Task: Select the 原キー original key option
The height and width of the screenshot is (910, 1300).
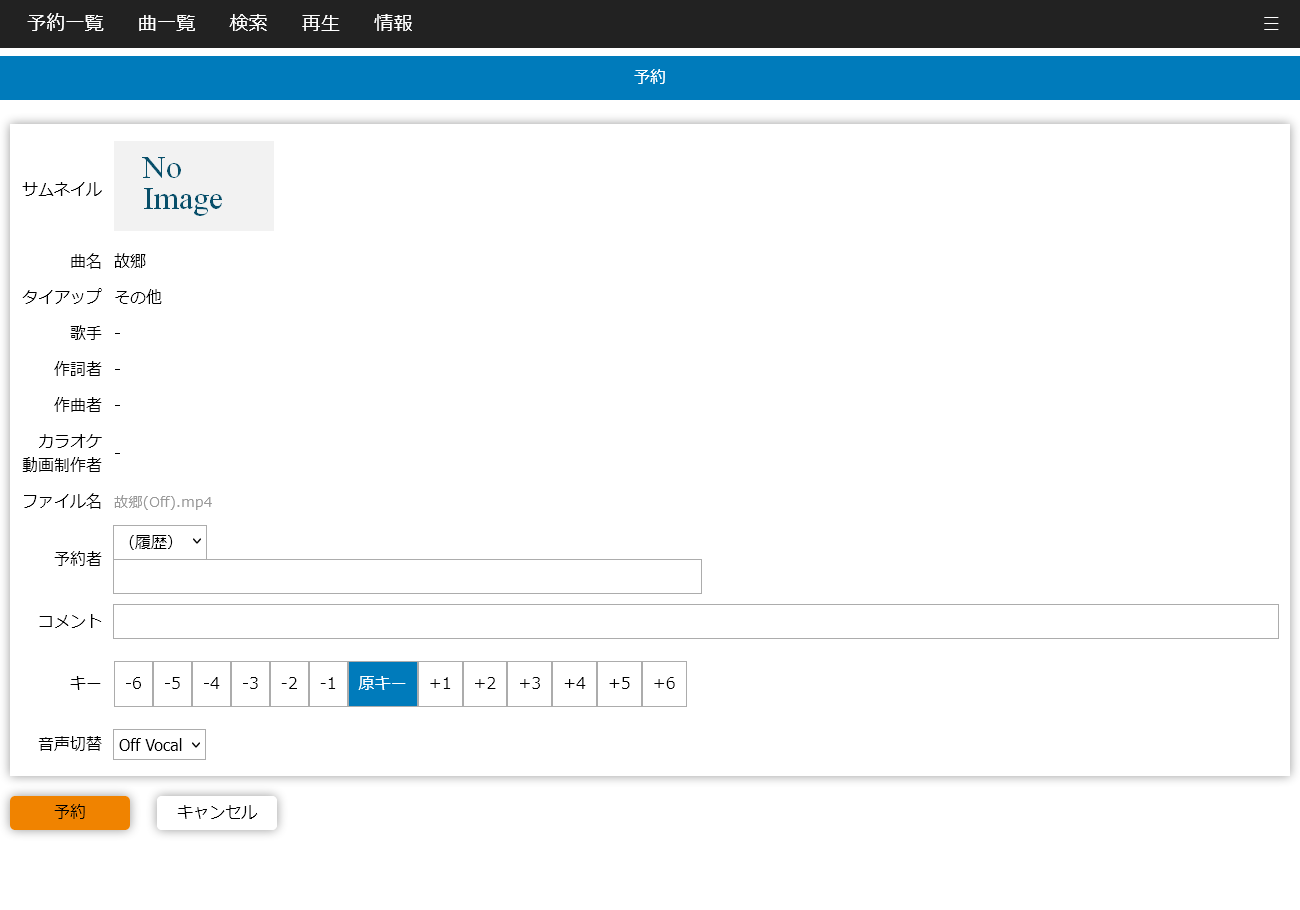Action: [x=383, y=684]
